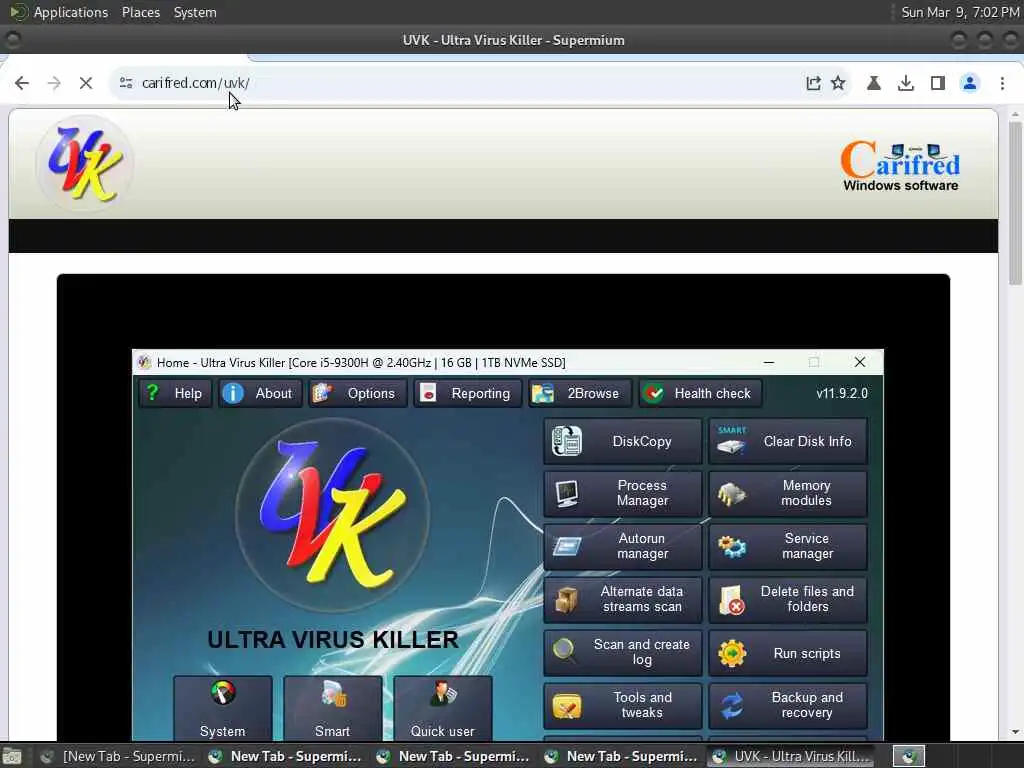Screen dimensions: 1024x768
Task: Open the Quick user tile
Action: tap(443, 709)
